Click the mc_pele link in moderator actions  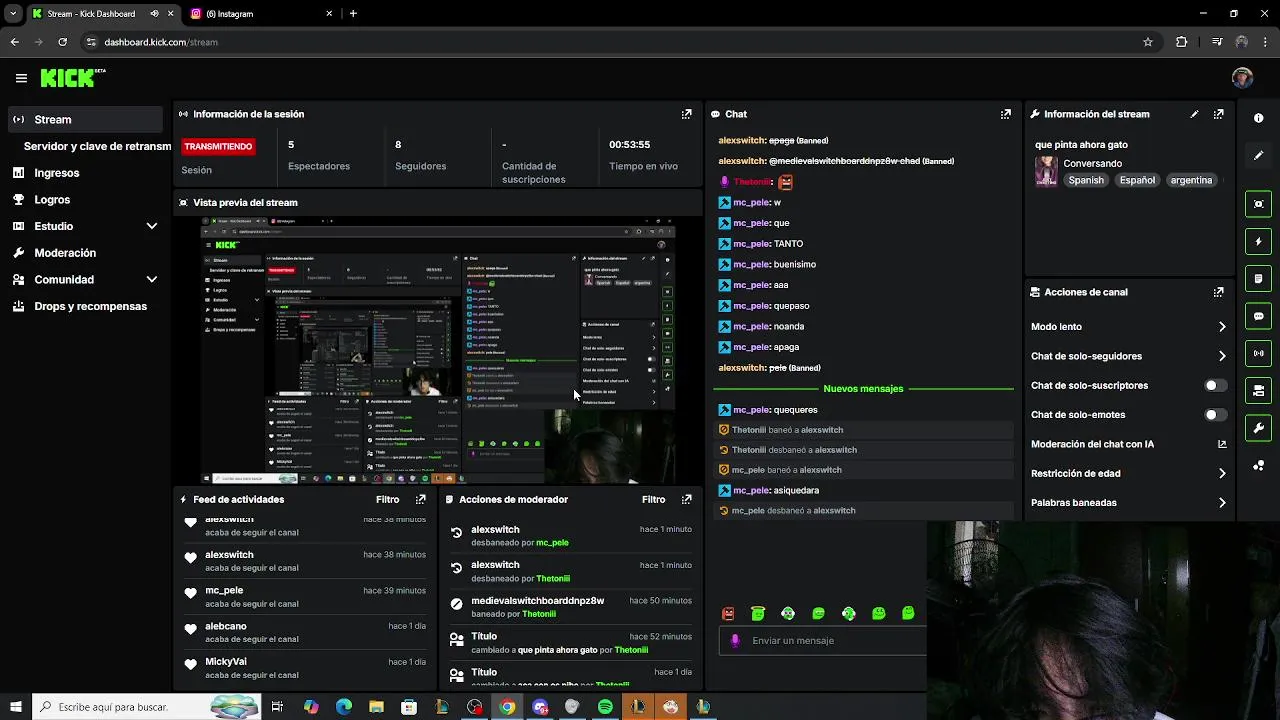(552, 543)
